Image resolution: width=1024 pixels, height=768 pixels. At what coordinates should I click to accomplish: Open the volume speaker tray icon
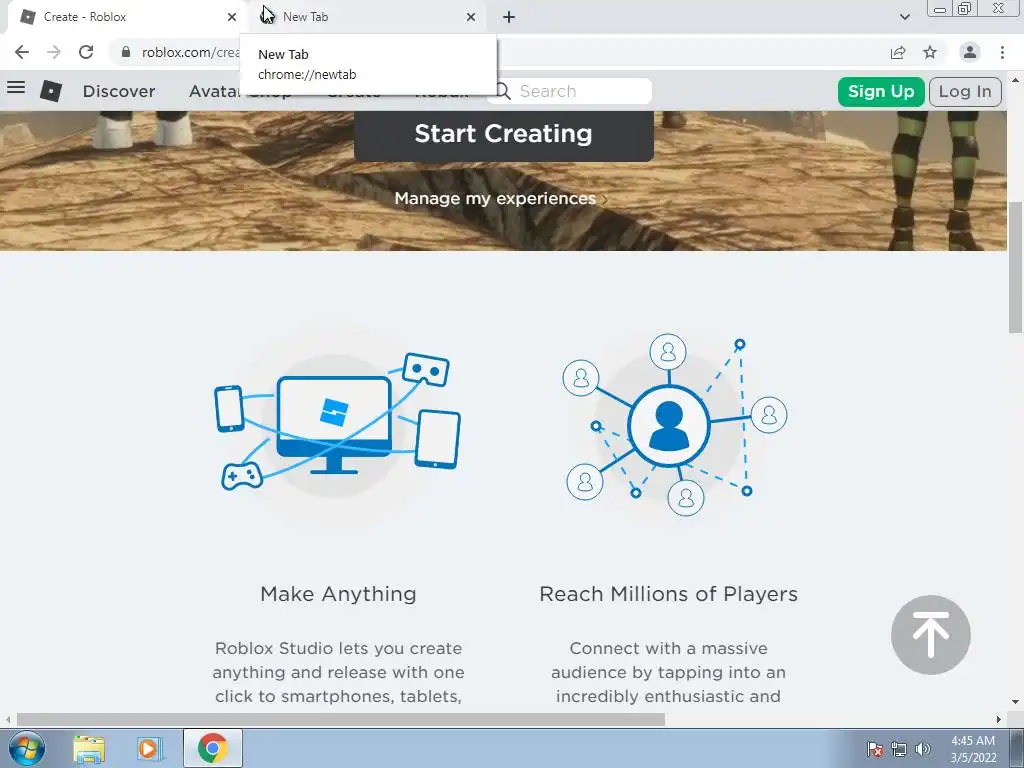922,748
